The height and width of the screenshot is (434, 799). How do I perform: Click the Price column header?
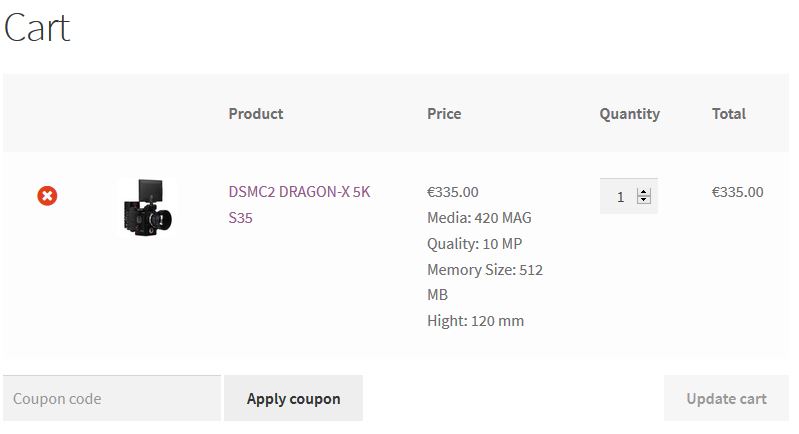[x=444, y=114]
